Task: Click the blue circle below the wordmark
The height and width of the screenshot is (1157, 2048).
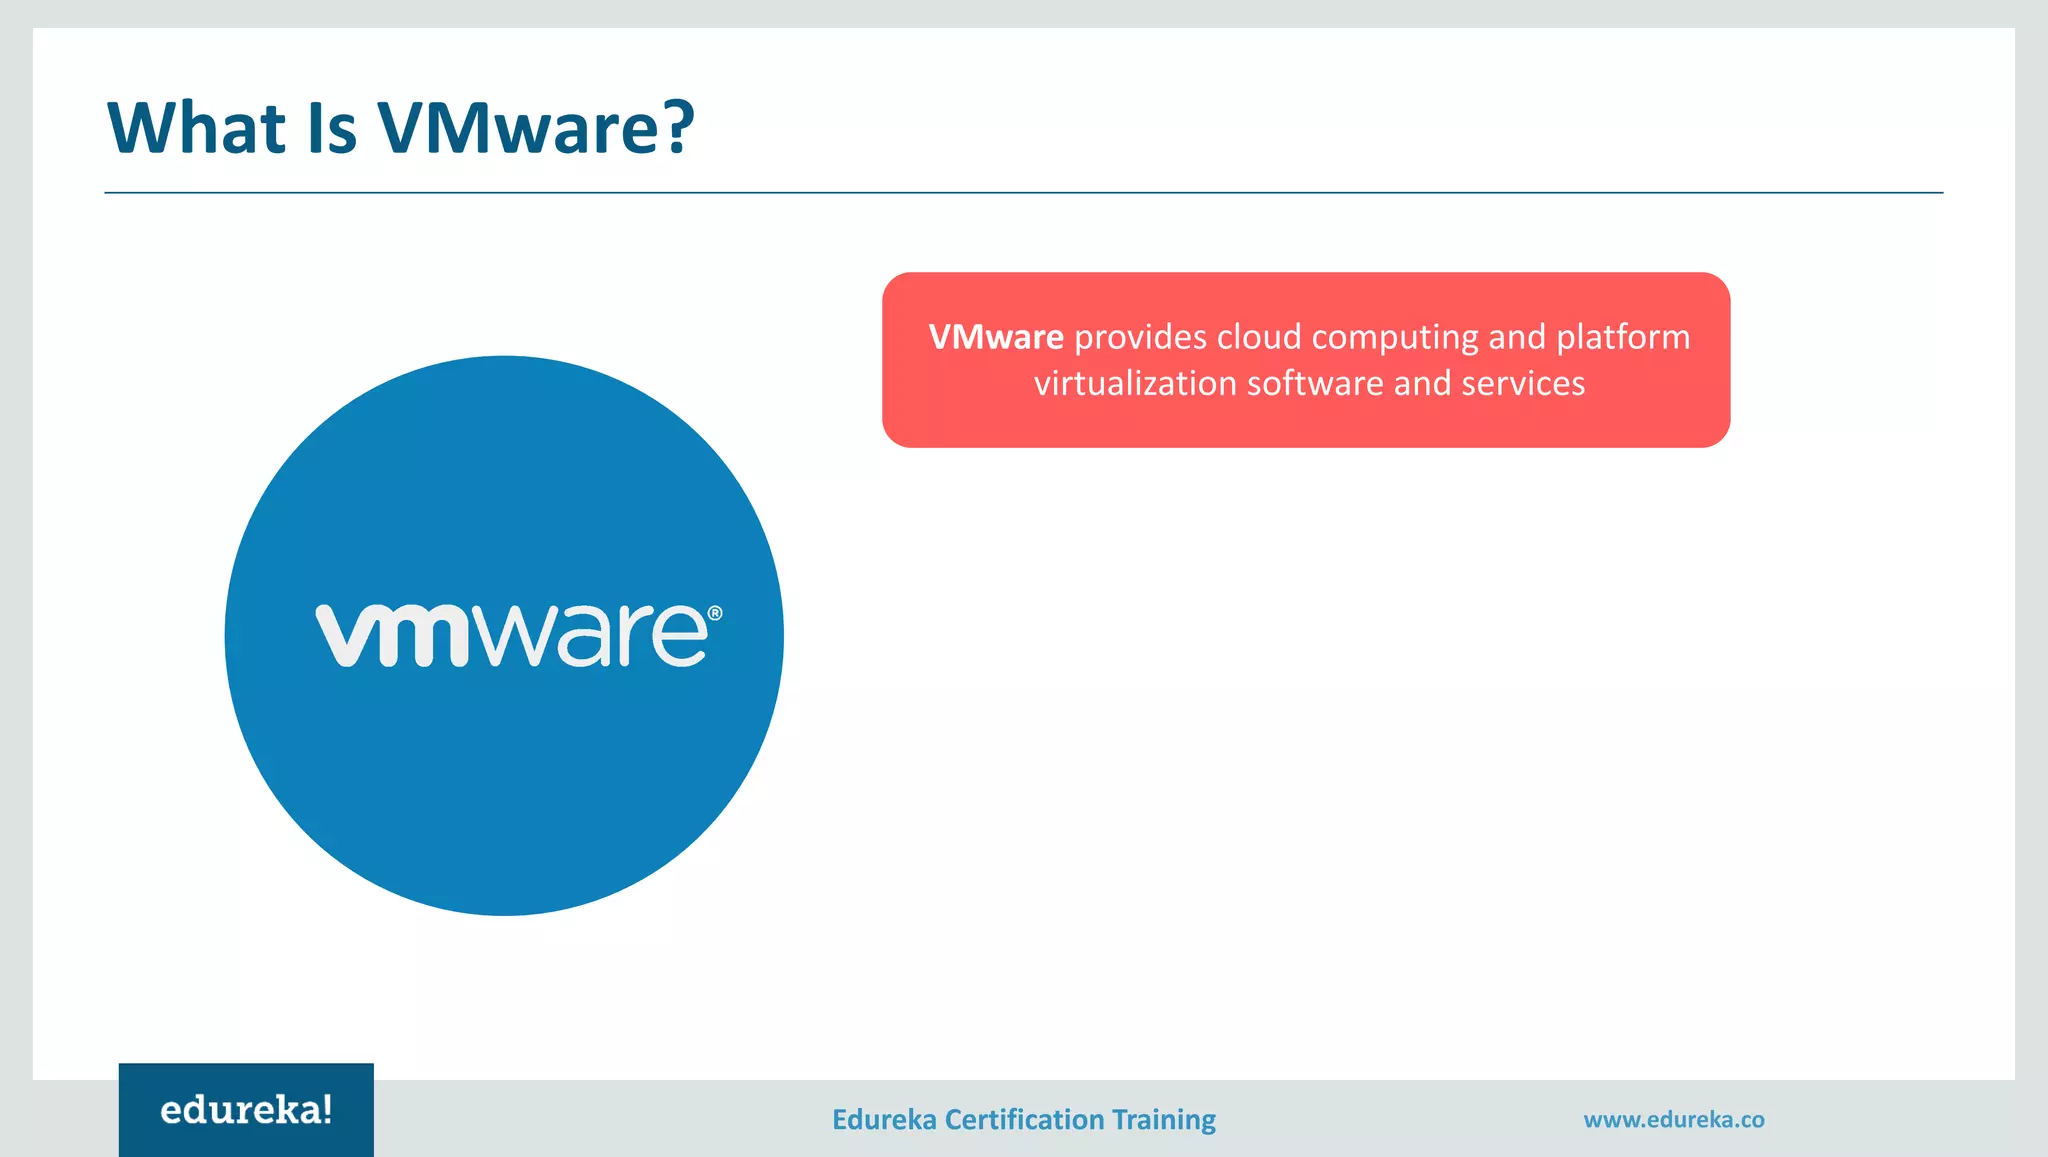Action: click(504, 790)
